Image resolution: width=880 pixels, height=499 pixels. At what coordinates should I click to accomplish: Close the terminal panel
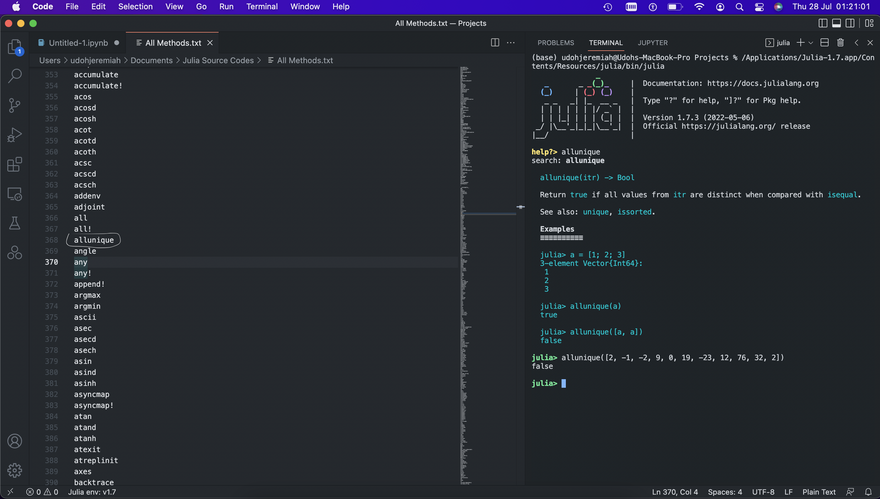coord(870,43)
